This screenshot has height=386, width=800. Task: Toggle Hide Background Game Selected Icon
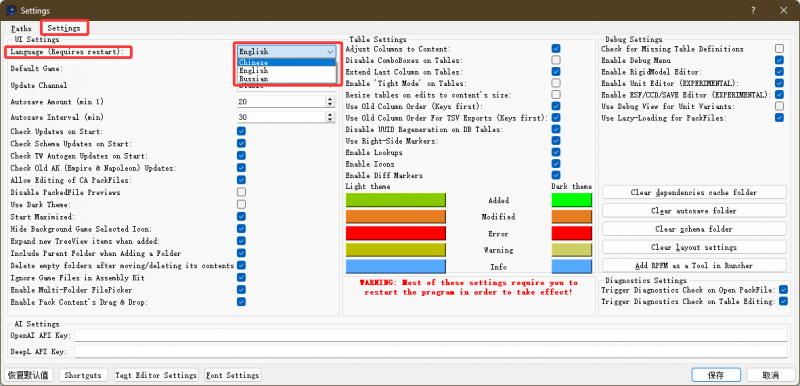click(x=241, y=229)
